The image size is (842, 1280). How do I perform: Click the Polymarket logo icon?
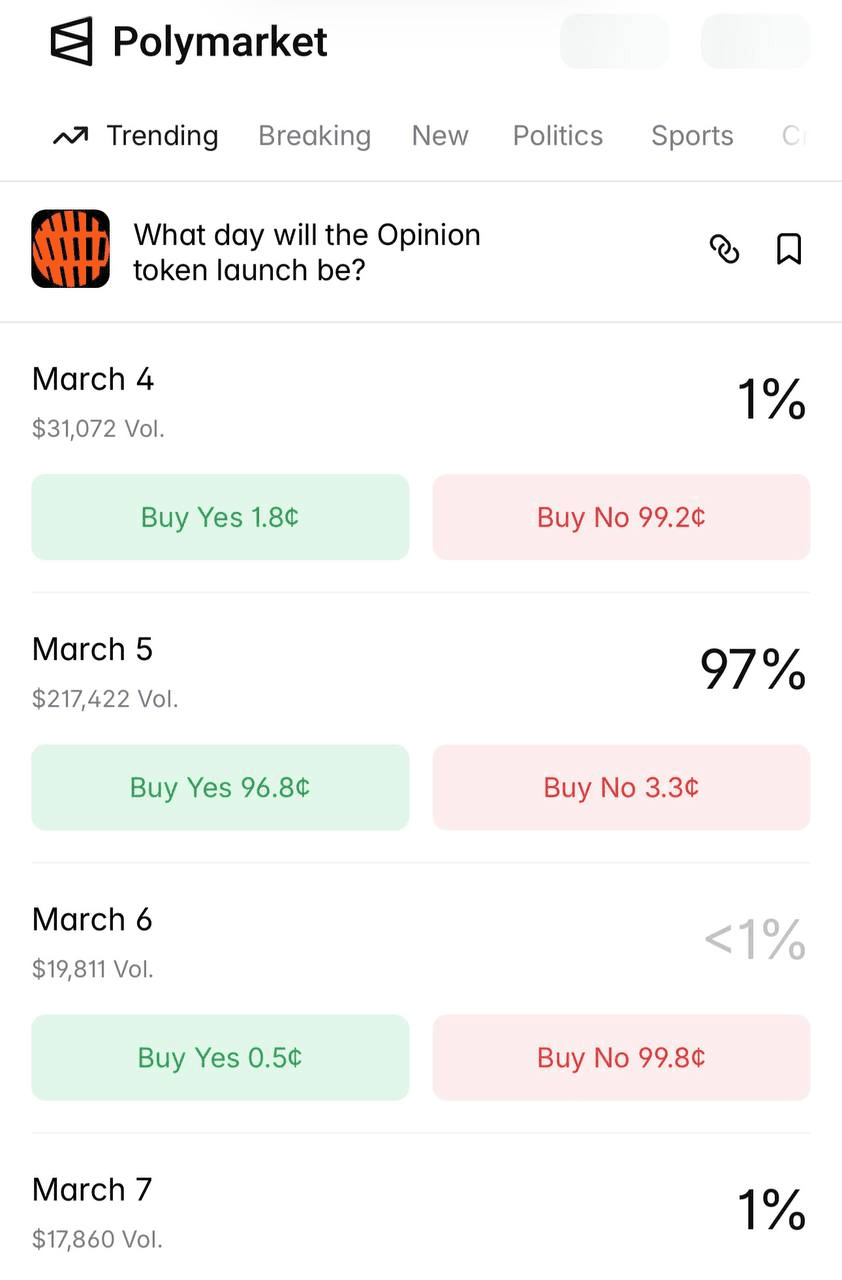tap(71, 42)
